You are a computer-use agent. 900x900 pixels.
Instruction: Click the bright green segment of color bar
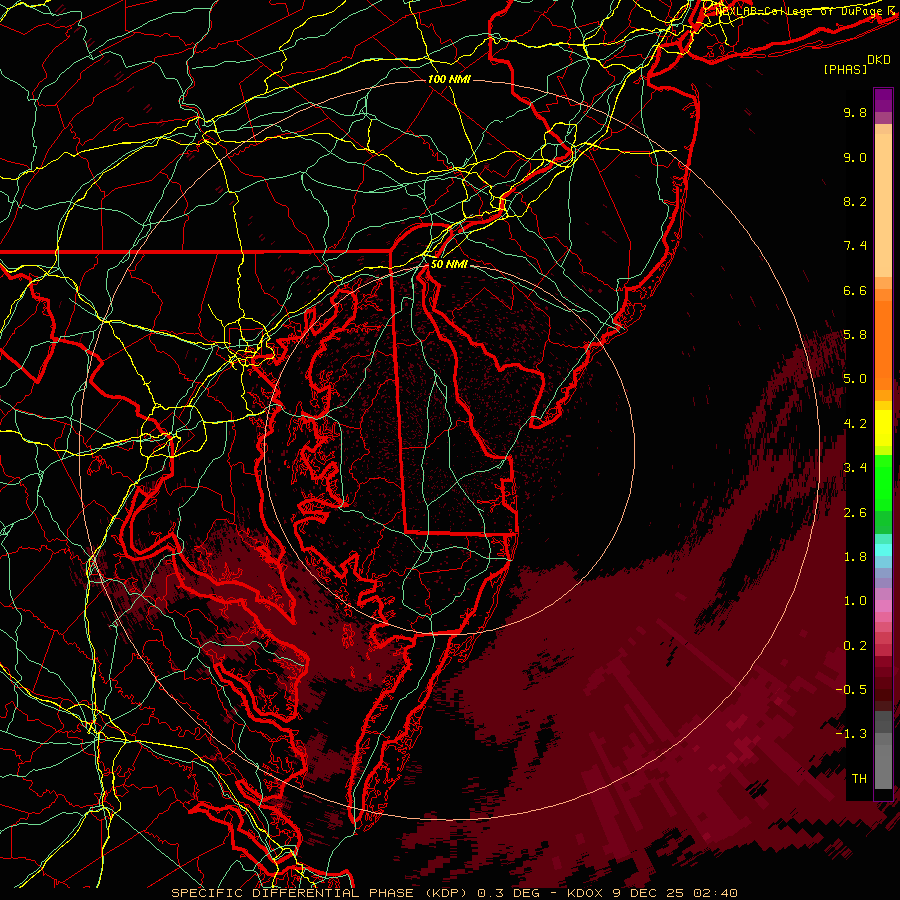(883, 482)
